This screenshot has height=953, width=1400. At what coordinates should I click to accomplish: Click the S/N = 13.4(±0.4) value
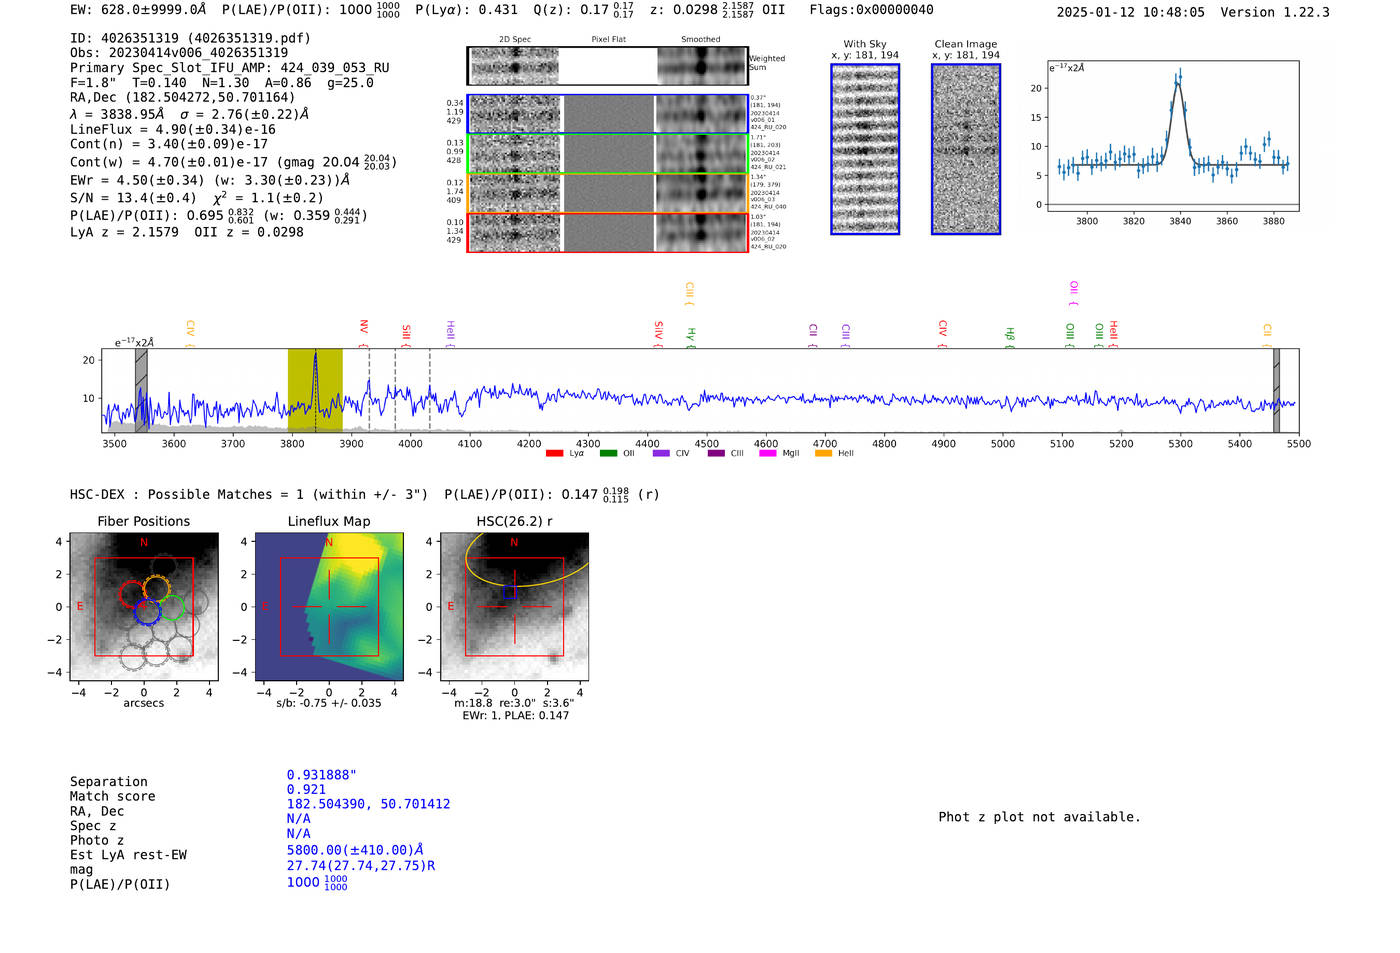tap(134, 198)
